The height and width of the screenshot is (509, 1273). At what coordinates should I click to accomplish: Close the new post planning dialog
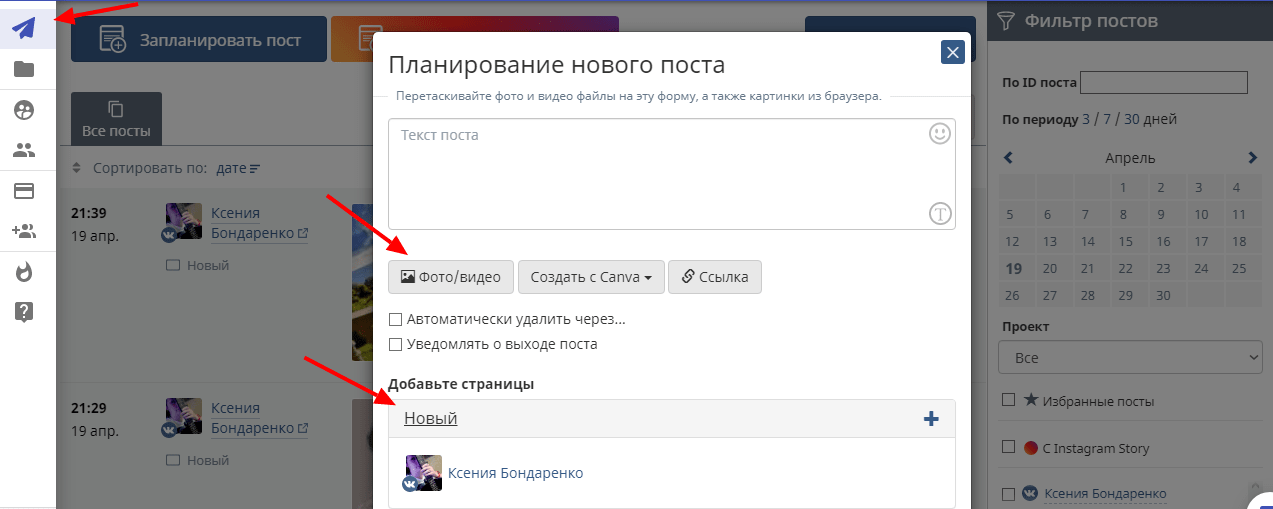[x=953, y=52]
